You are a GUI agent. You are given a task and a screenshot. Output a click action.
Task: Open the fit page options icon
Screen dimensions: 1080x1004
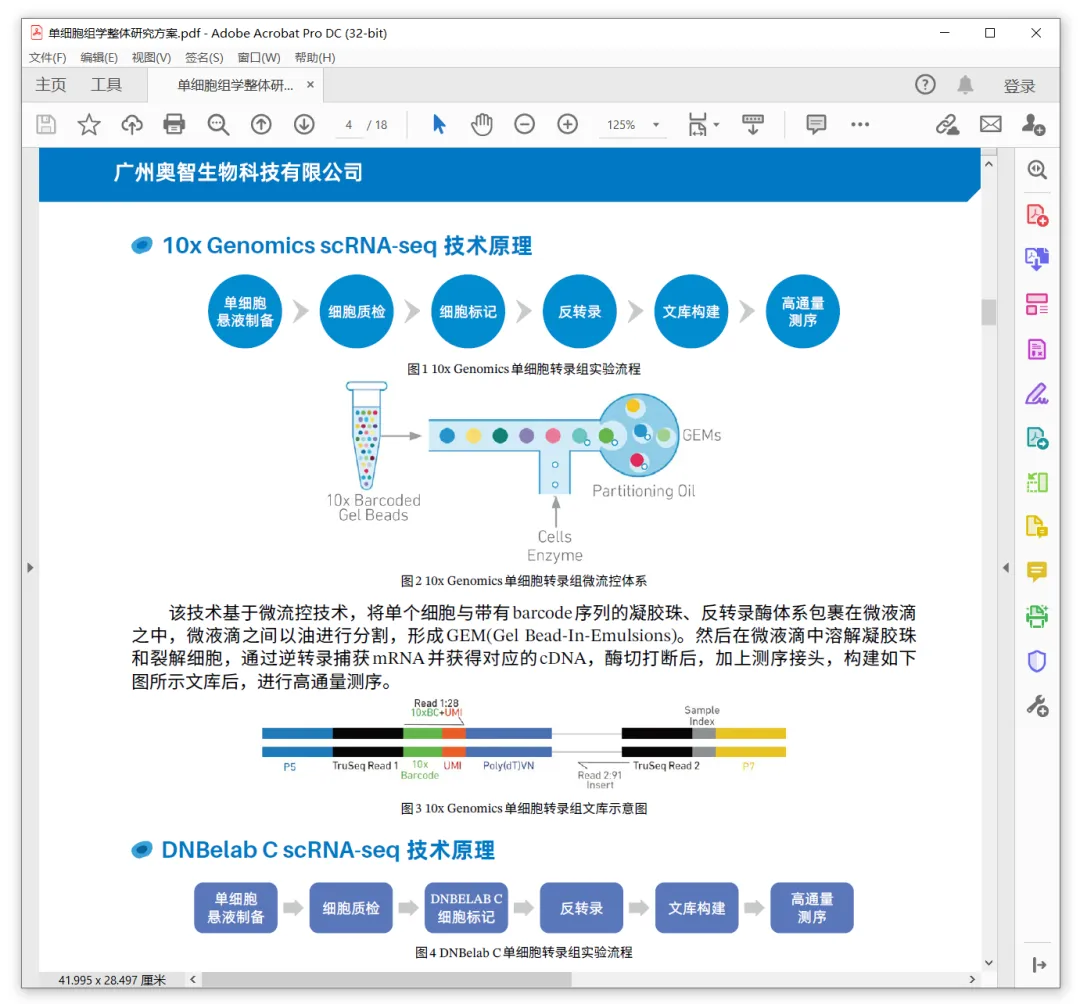pos(698,125)
